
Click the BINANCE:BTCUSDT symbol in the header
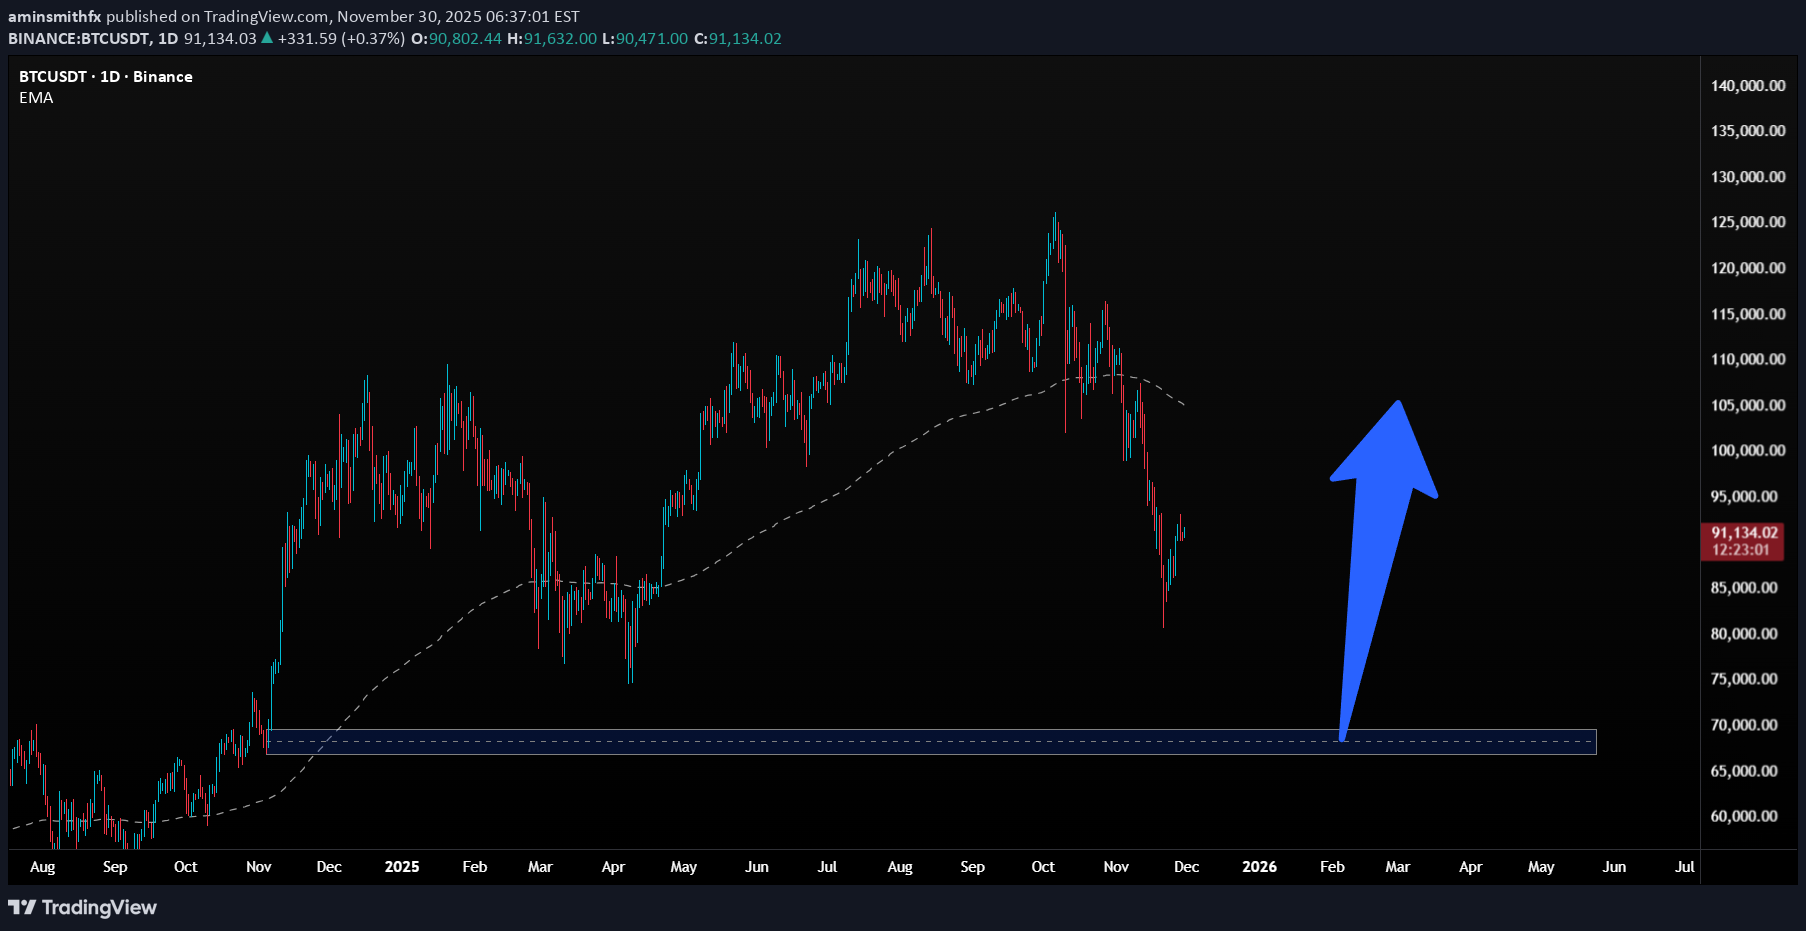(x=78, y=39)
